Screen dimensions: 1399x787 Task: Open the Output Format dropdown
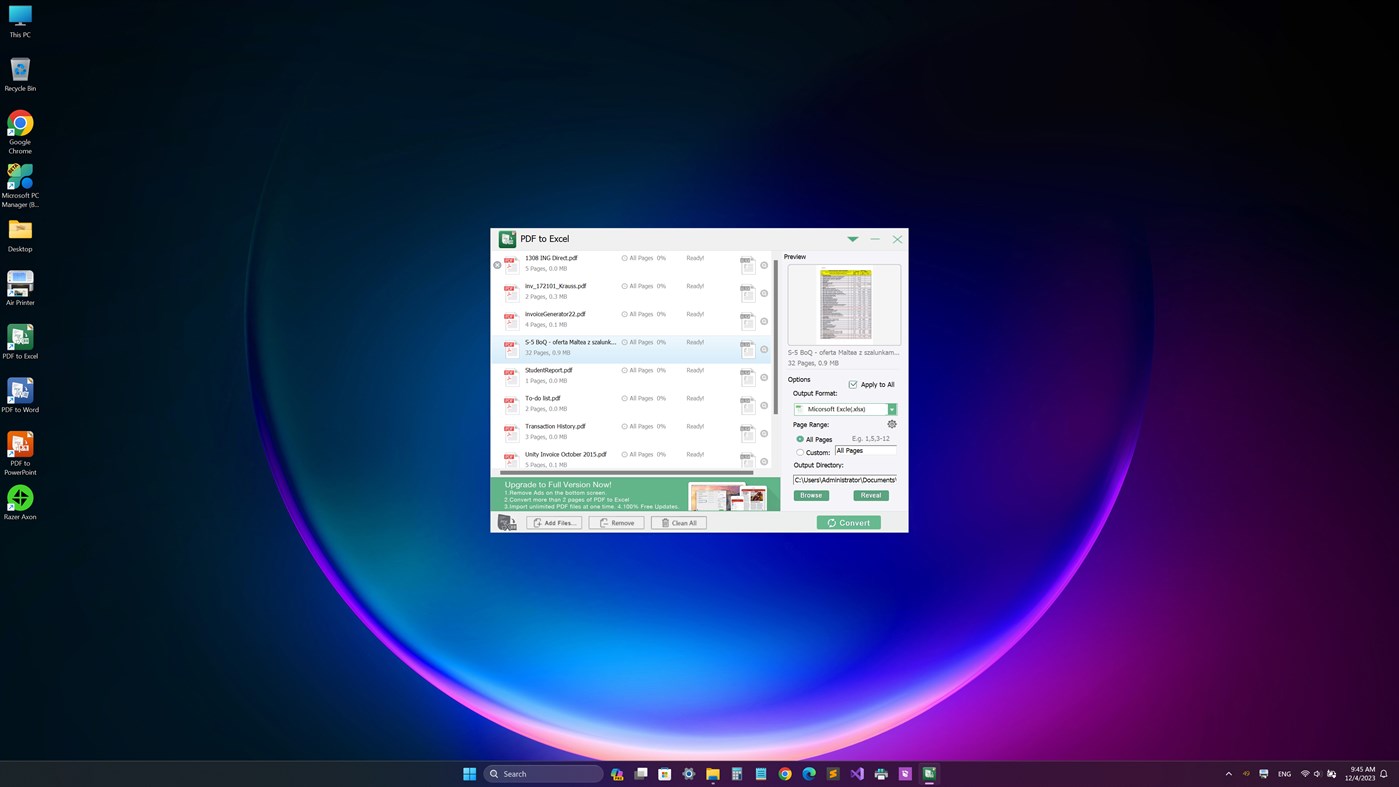click(x=890, y=408)
